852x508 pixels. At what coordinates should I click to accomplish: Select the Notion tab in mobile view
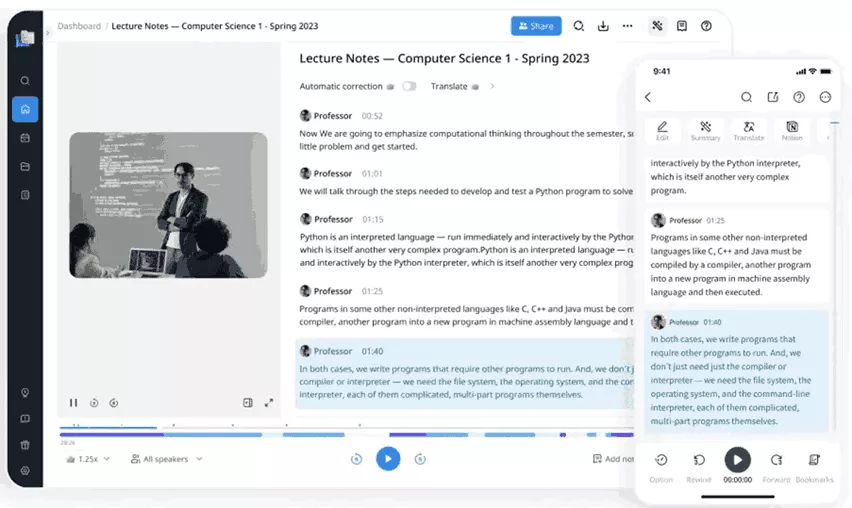point(792,130)
